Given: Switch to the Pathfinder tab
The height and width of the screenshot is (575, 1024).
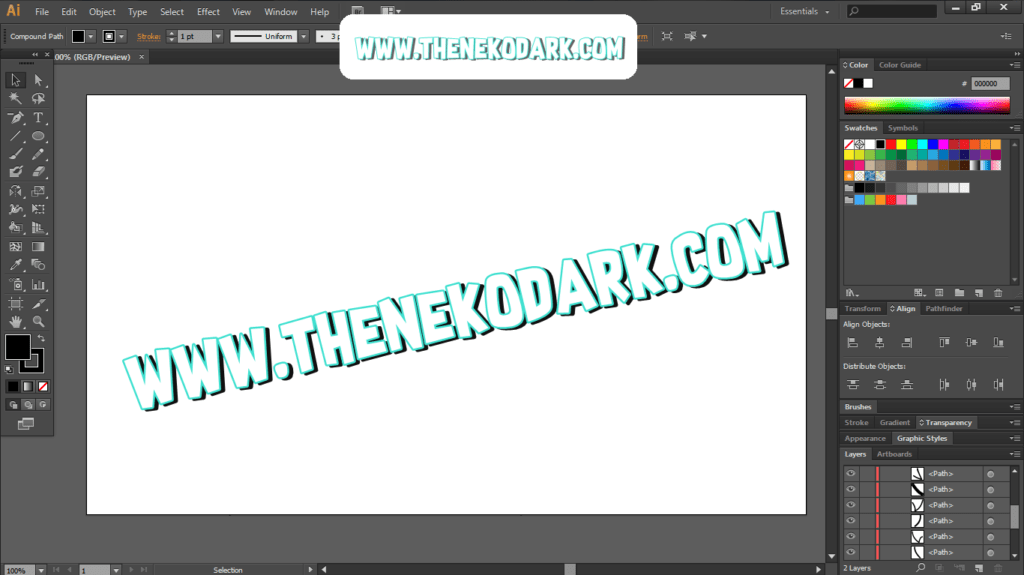Looking at the screenshot, I should click(944, 309).
